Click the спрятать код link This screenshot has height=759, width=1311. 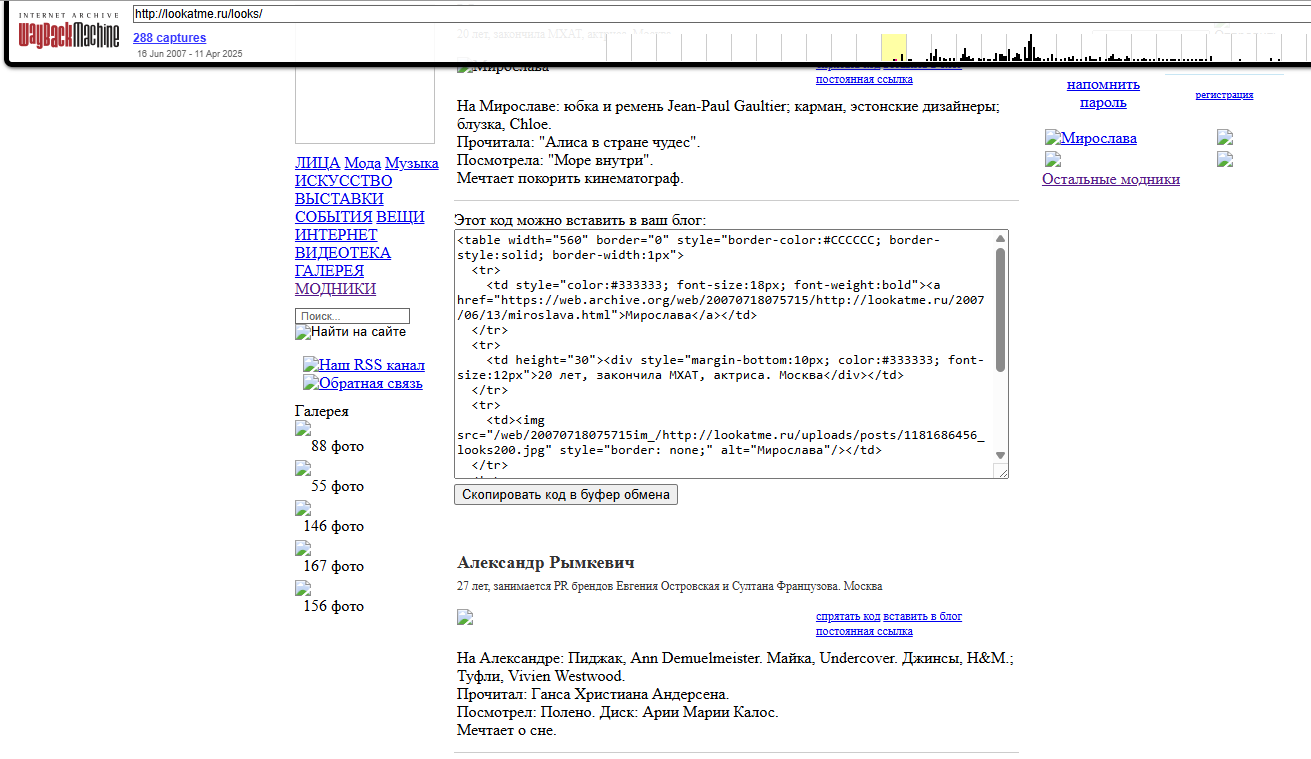848,617
